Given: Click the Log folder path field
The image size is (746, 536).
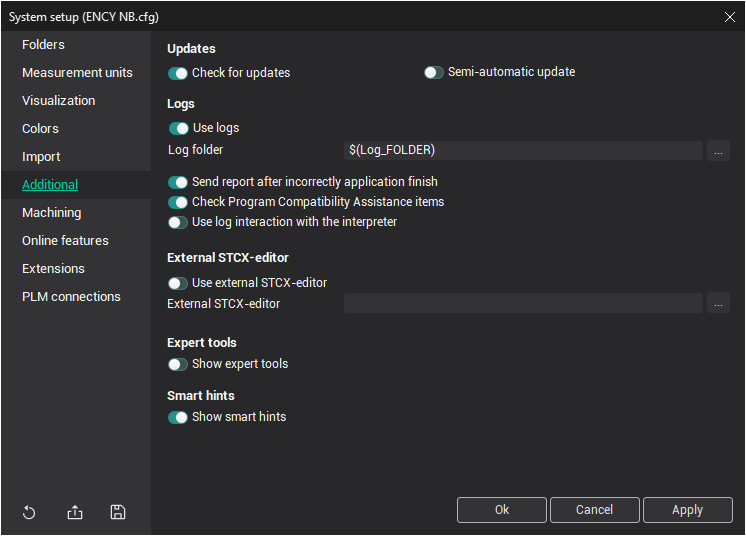Looking at the screenshot, I should (x=523, y=150).
